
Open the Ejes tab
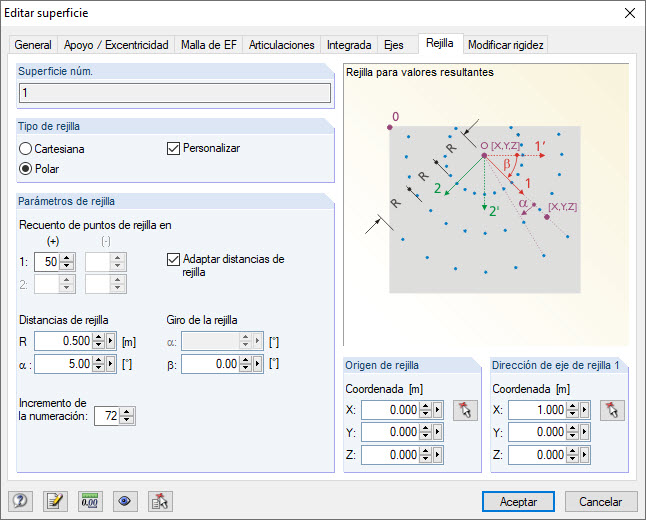click(394, 45)
